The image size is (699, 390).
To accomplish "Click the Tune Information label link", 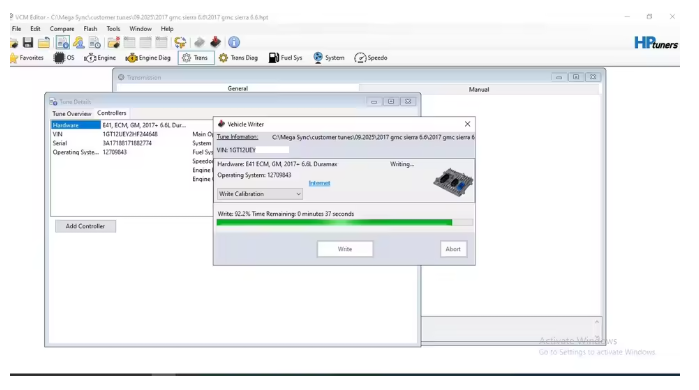I will click(238, 137).
